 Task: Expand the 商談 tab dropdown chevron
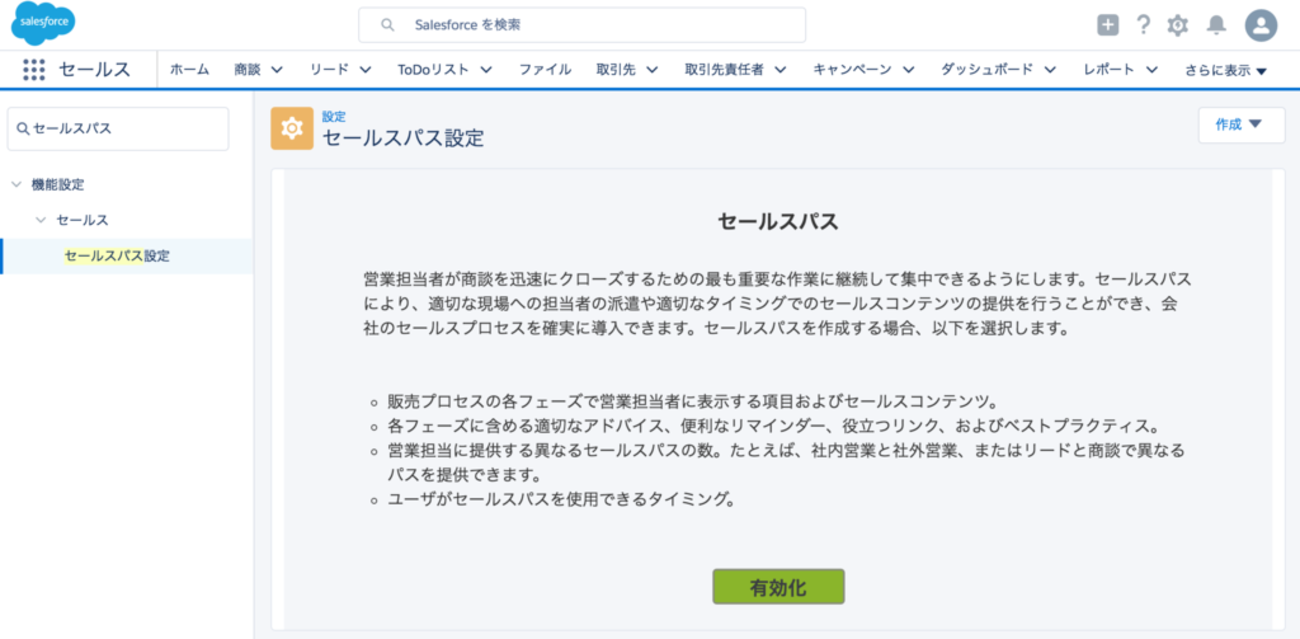click(277, 70)
